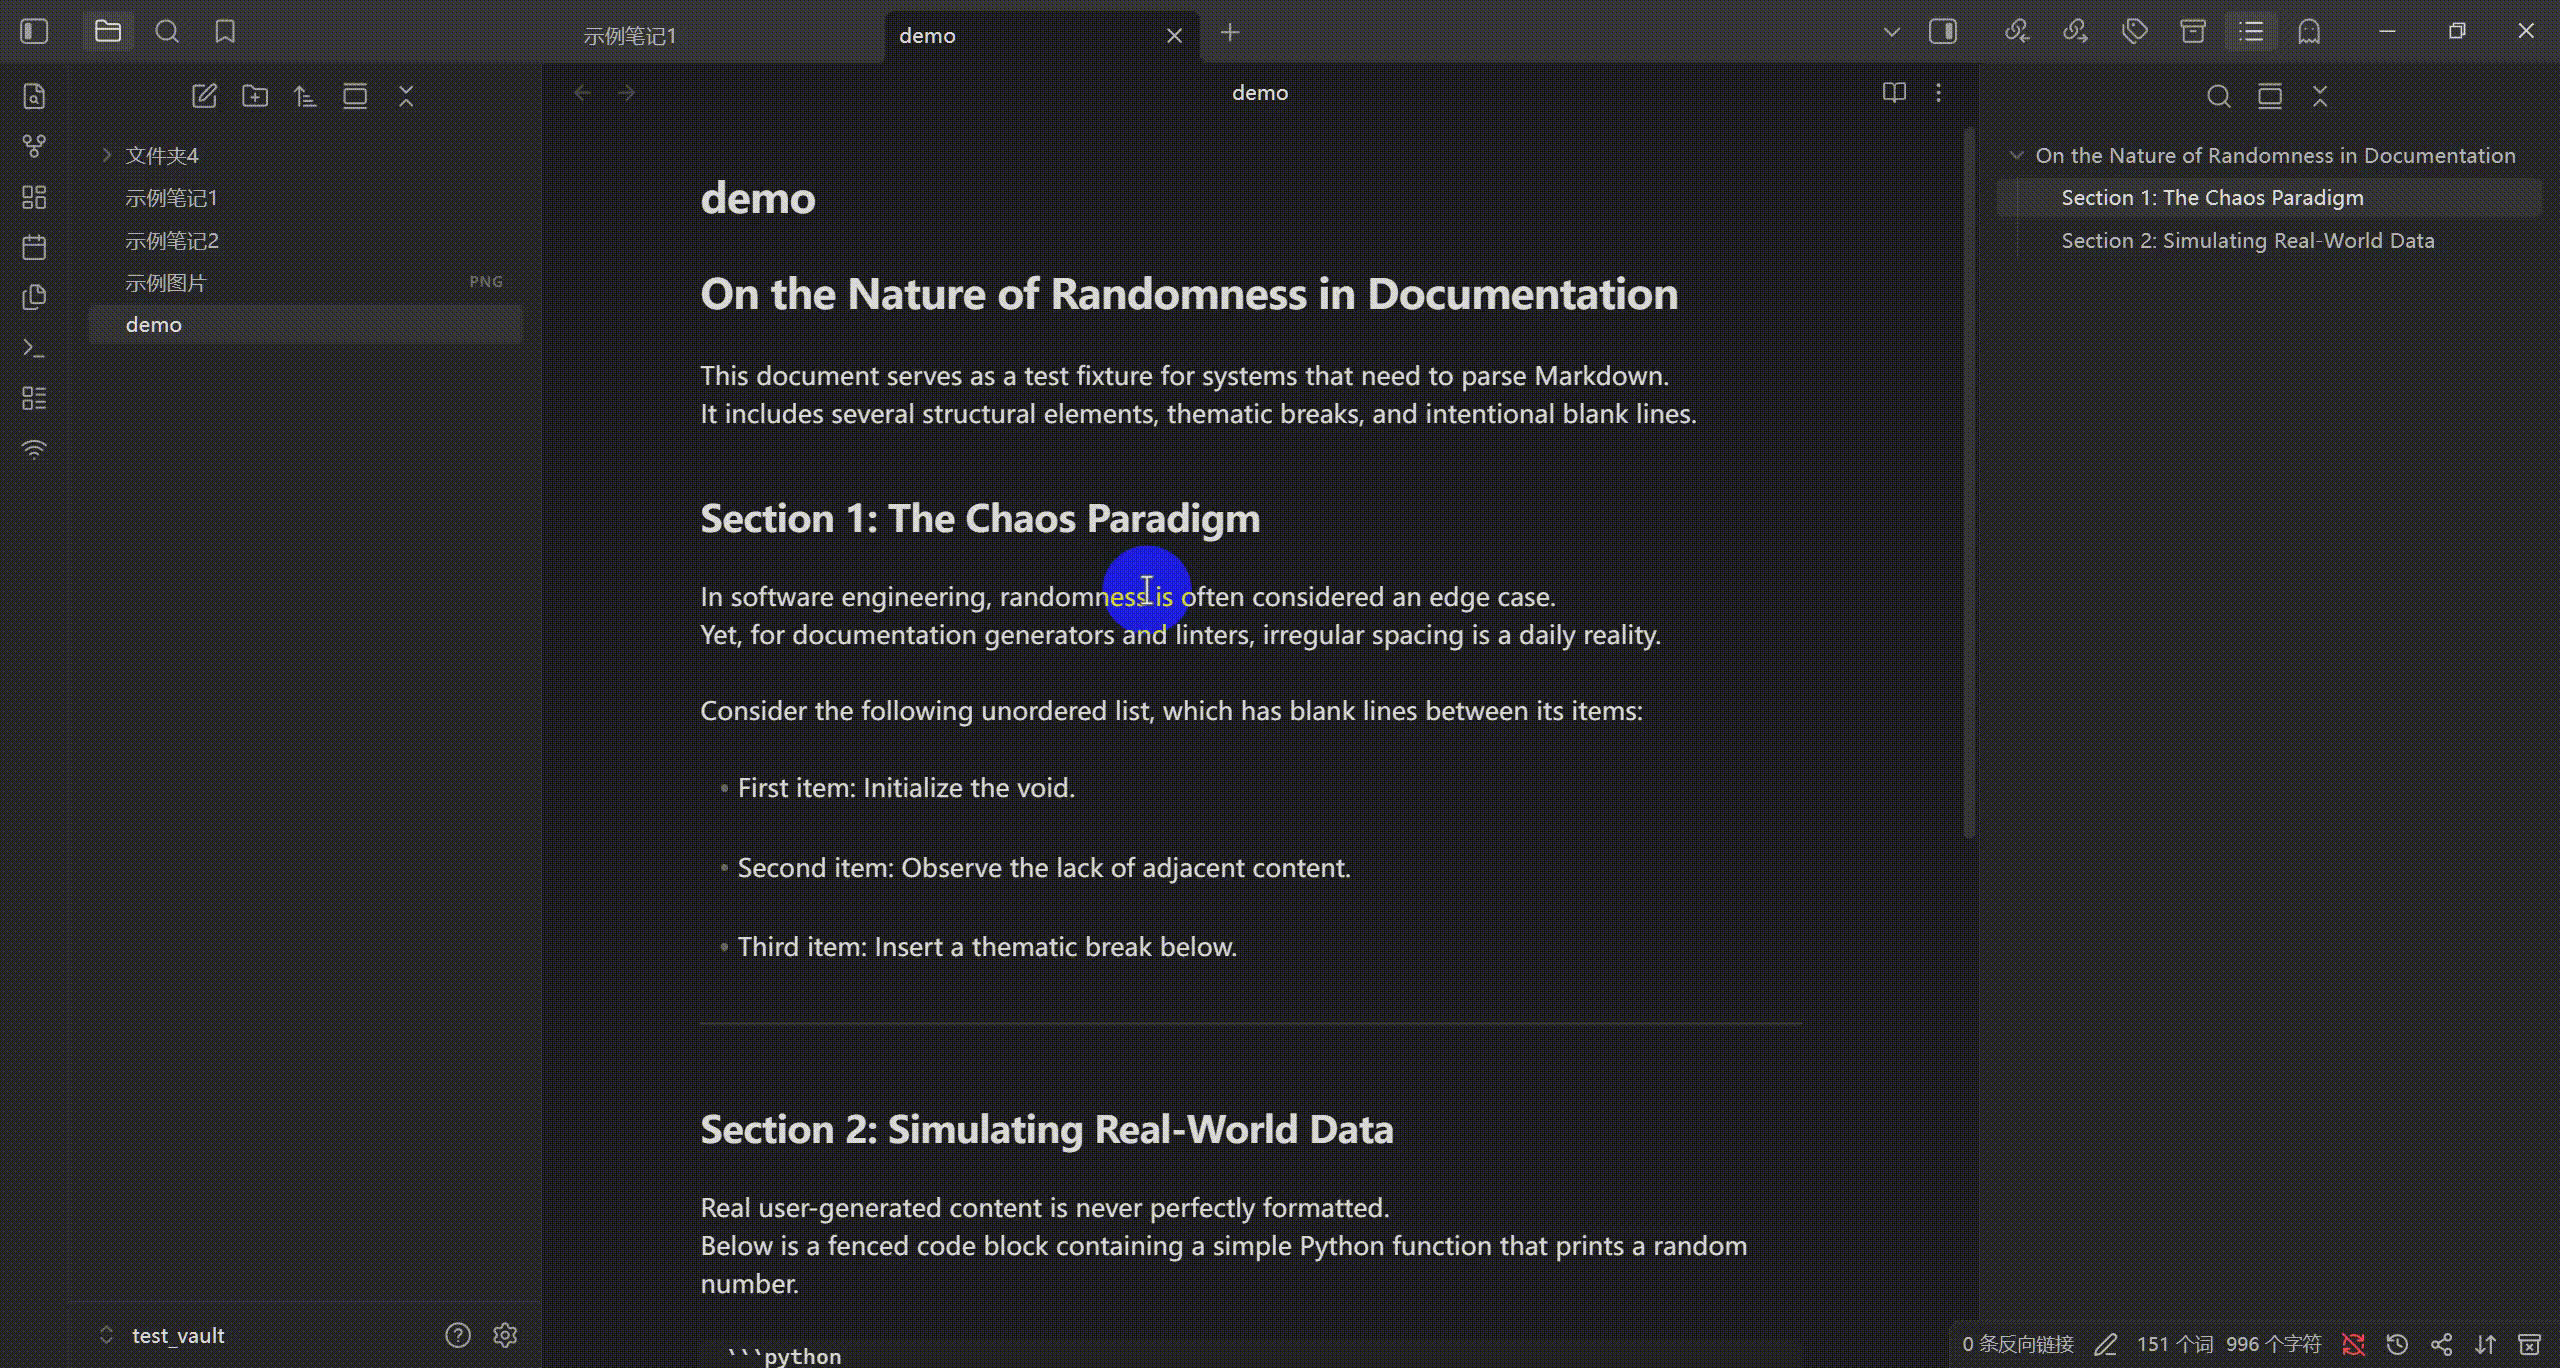Open the command palette

pyautogui.click(x=34, y=348)
